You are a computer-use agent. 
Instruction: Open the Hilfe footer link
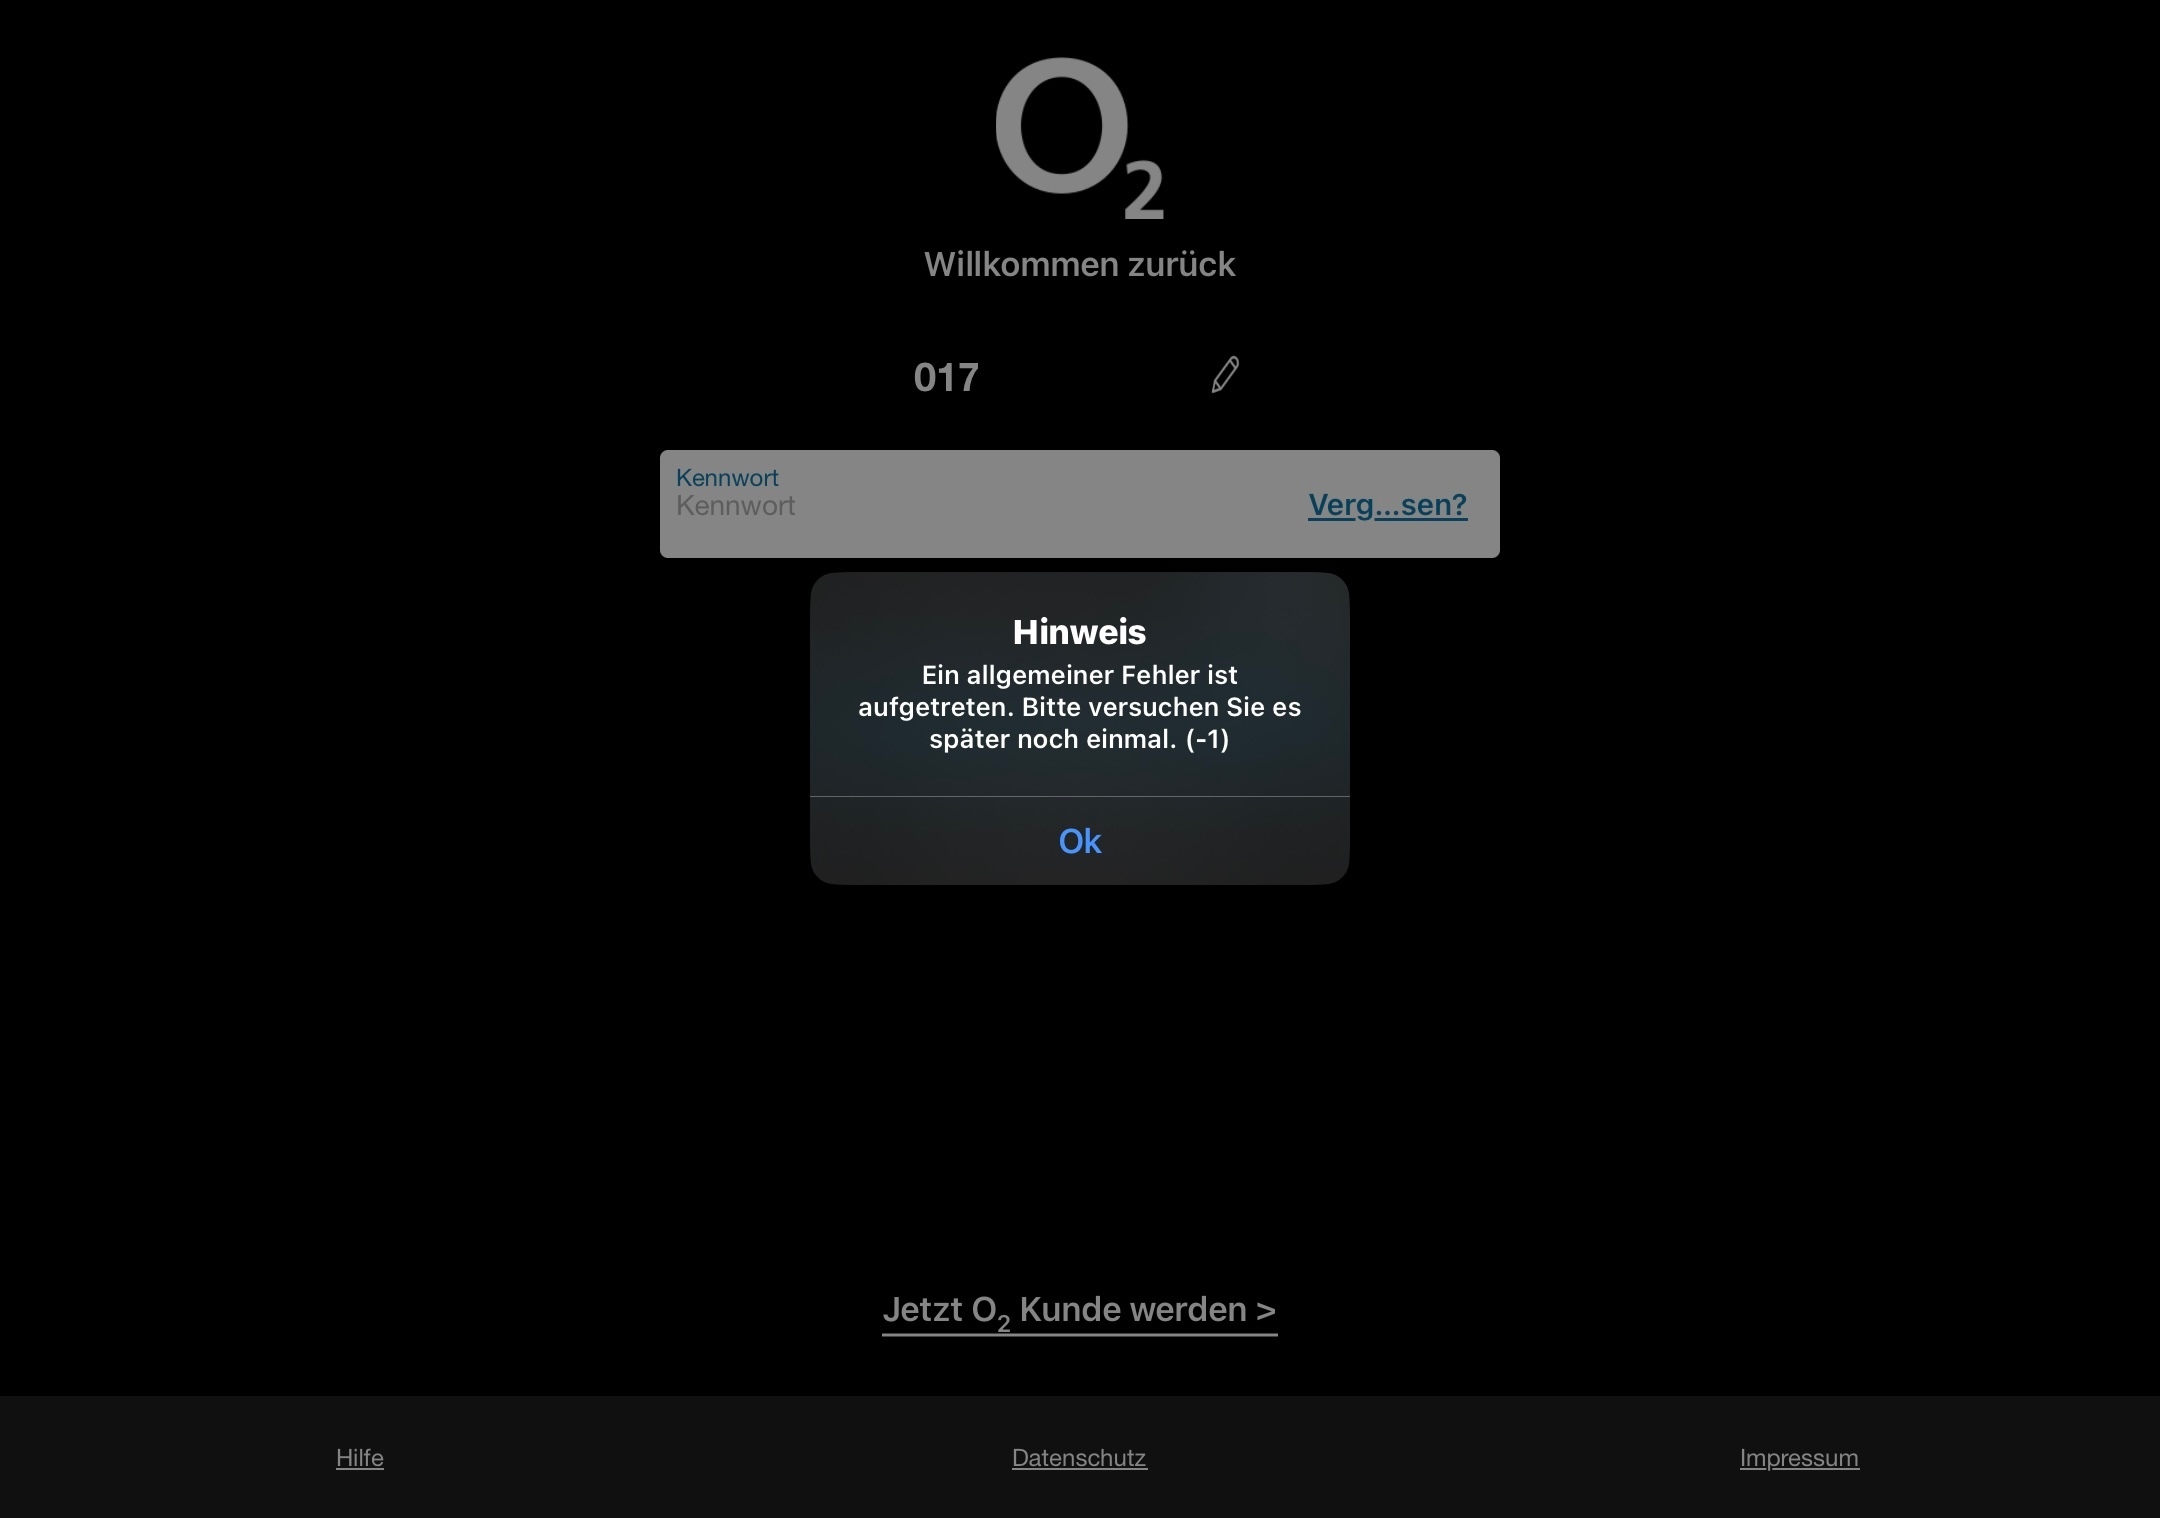360,1458
